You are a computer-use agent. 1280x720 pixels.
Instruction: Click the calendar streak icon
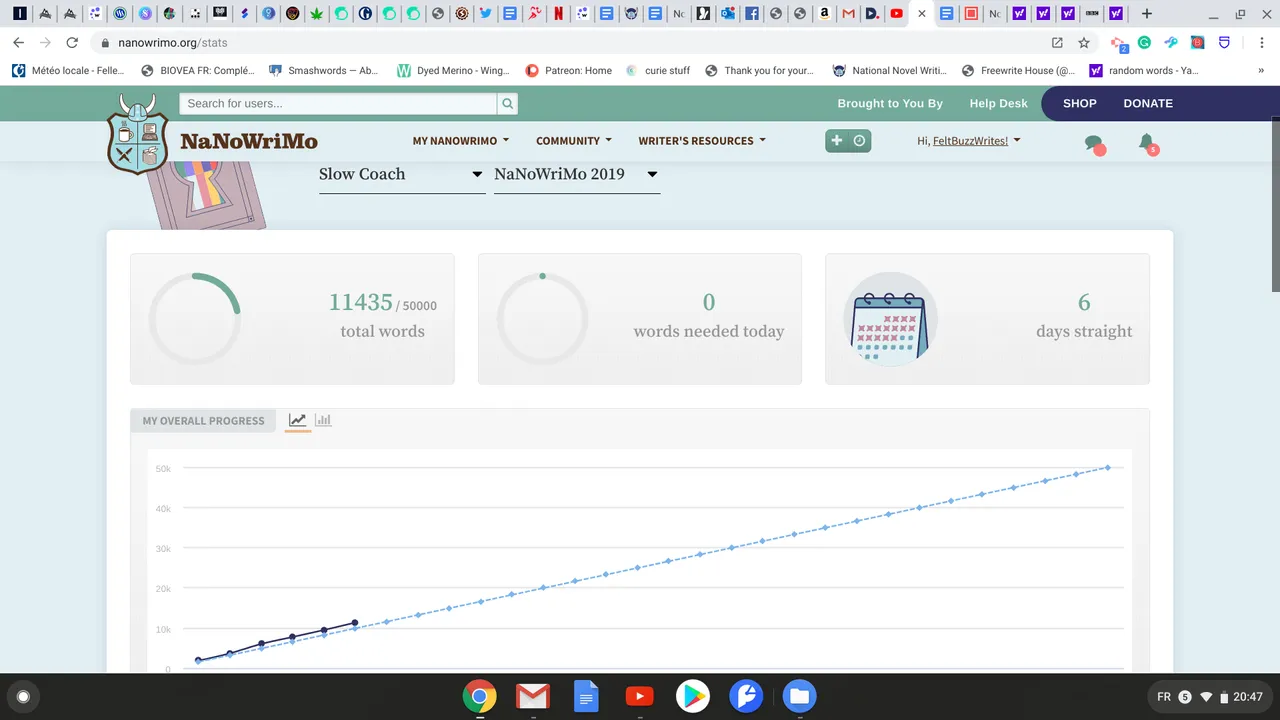(x=890, y=318)
